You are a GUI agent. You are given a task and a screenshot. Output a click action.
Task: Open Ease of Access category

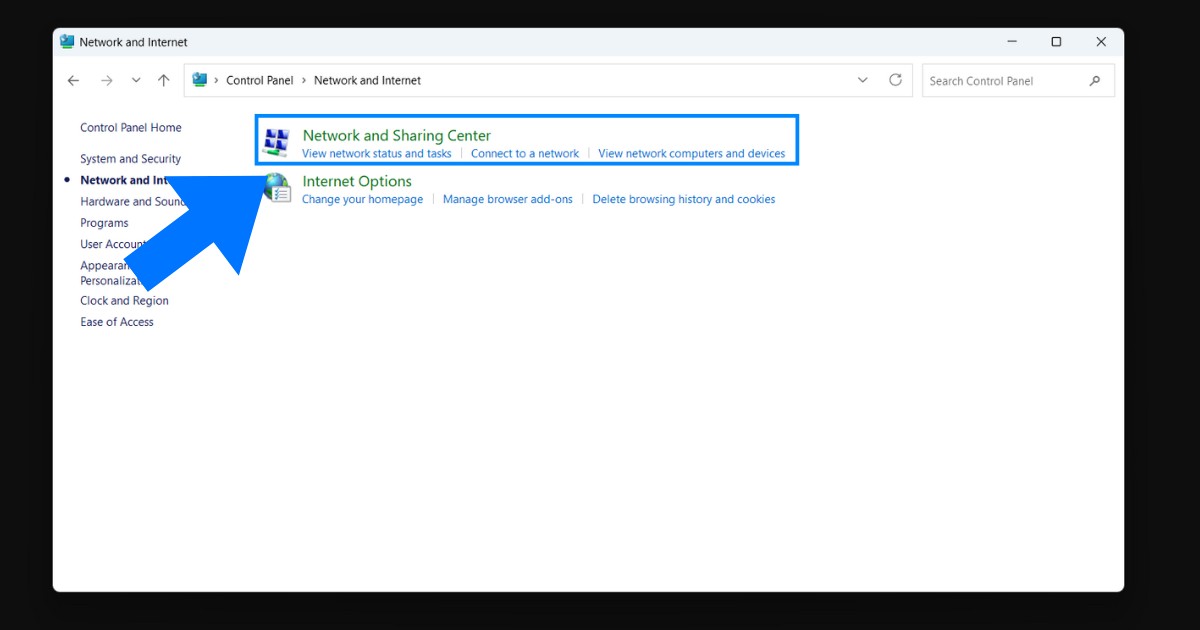(116, 321)
